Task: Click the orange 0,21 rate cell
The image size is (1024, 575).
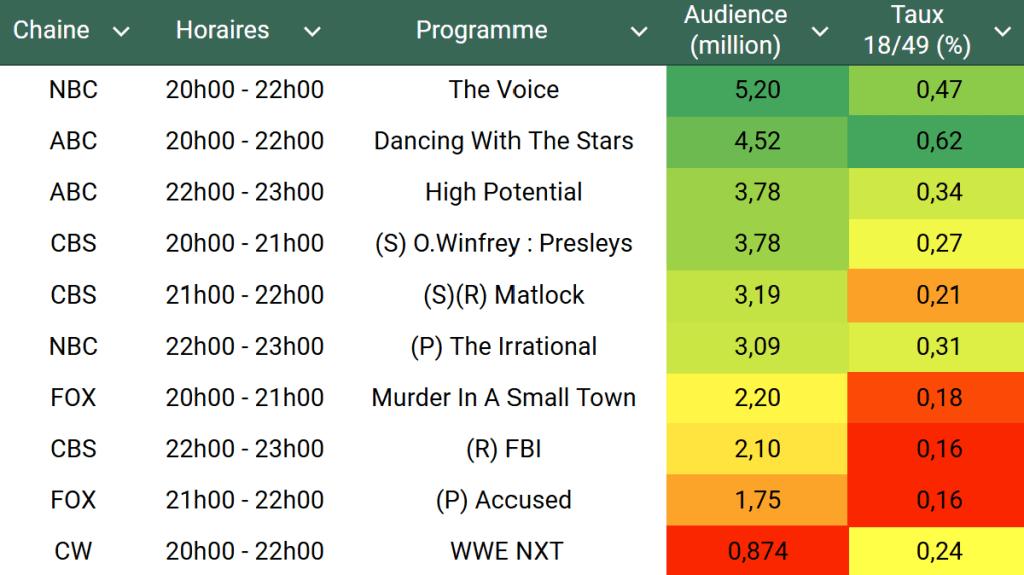Action: 938,295
